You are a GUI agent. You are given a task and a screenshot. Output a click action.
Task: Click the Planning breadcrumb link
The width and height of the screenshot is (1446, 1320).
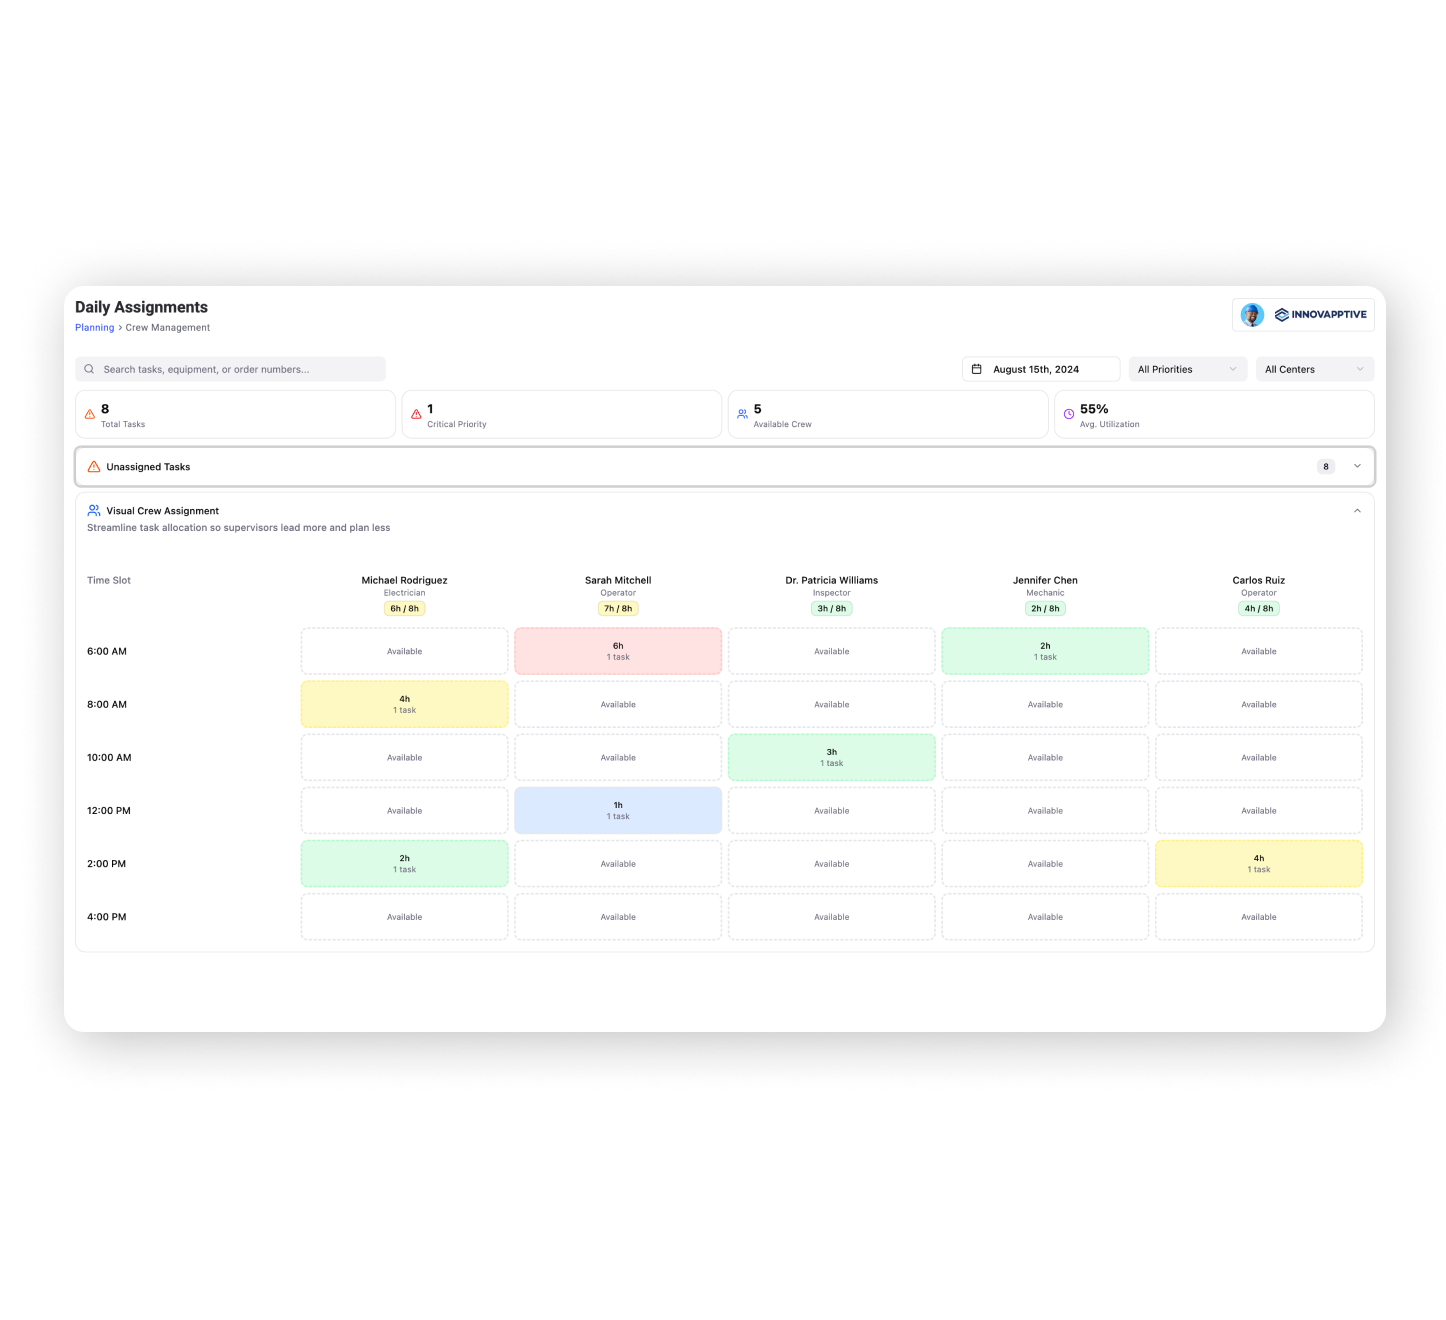click(x=95, y=328)
